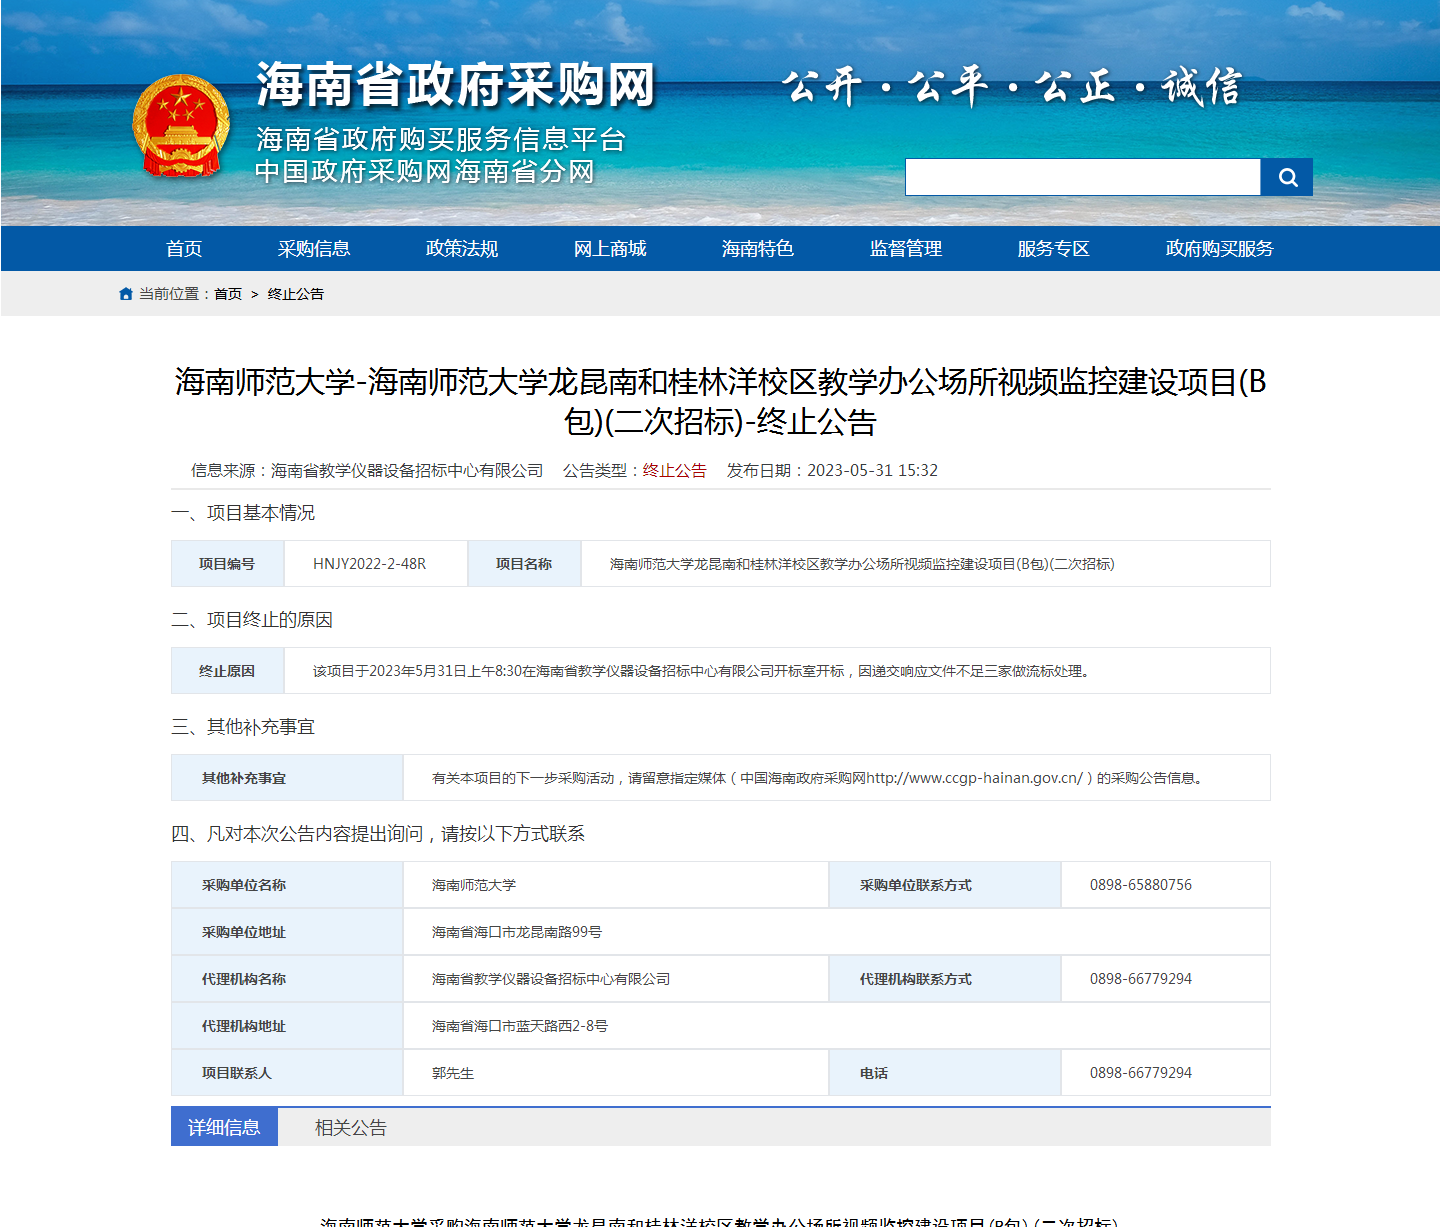Click the 项目名称 value cell
This screenshot has width=1440, height=1227.
926,564
